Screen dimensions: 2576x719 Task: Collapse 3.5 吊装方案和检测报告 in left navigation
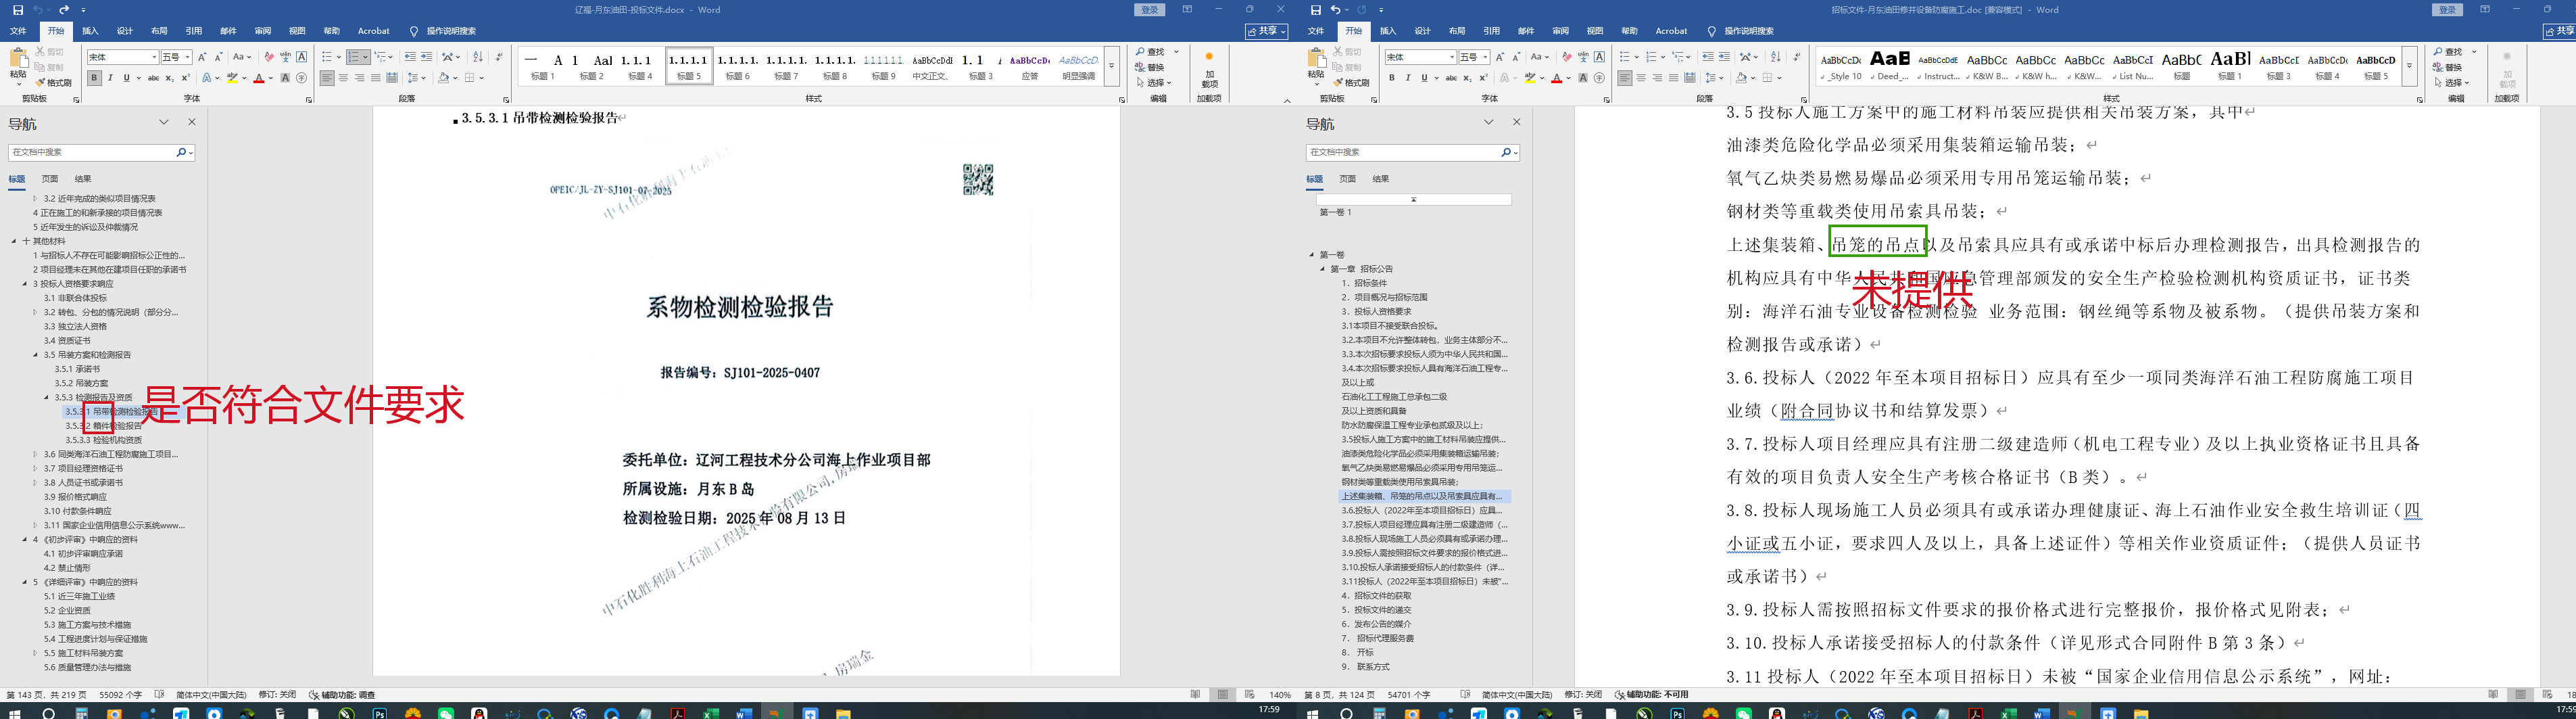click(35, 355)
